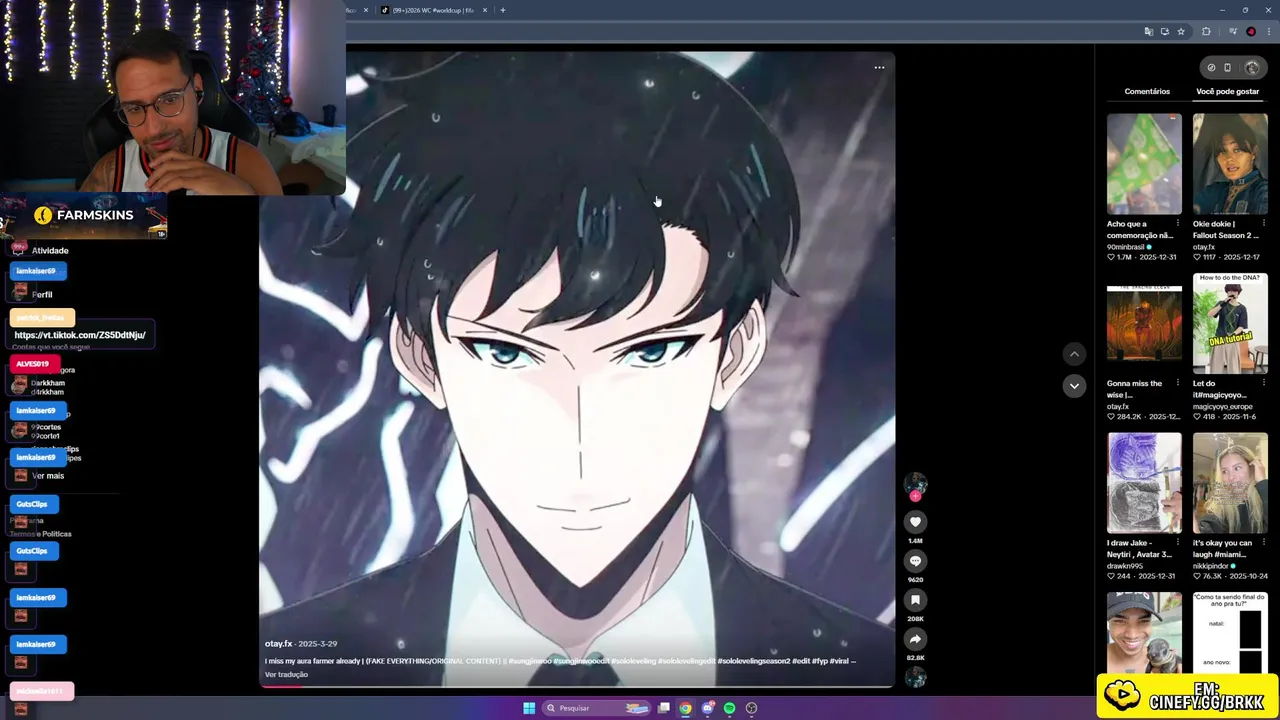
Task: Follow creator with pink plus badge
Action: 915,496
